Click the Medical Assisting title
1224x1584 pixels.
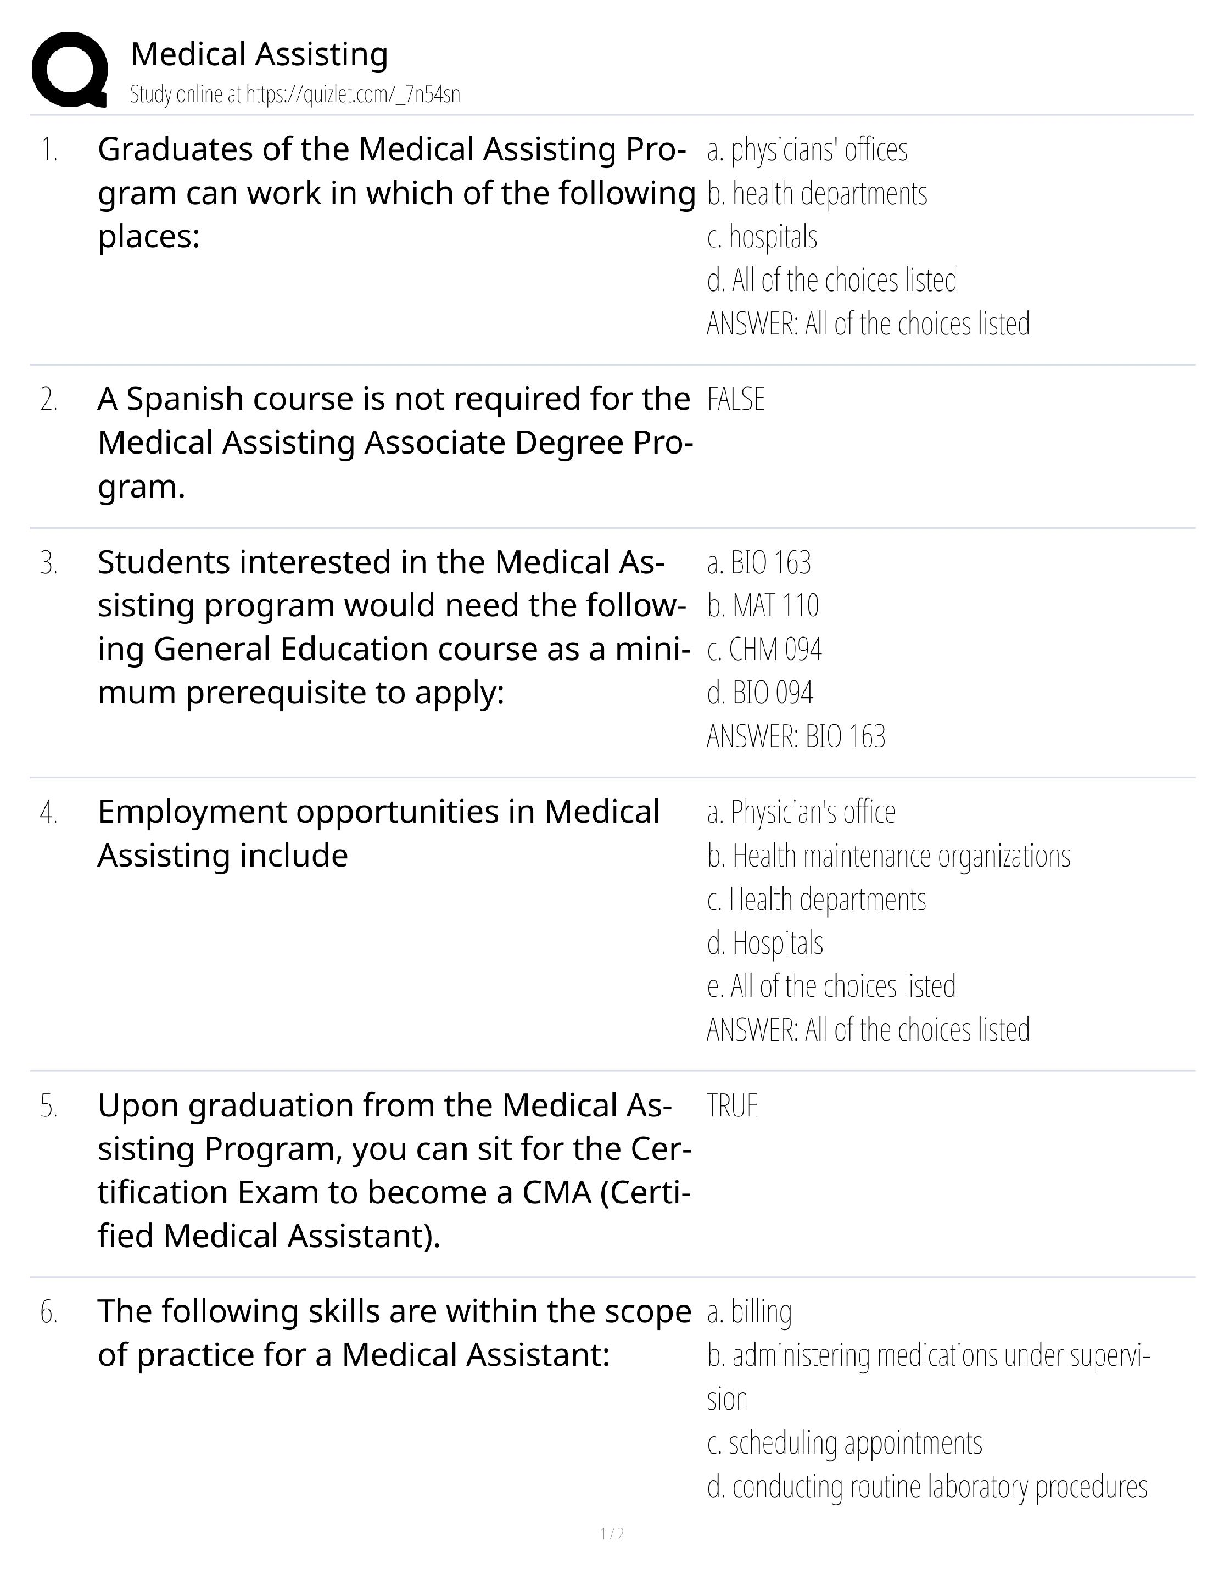259,54
